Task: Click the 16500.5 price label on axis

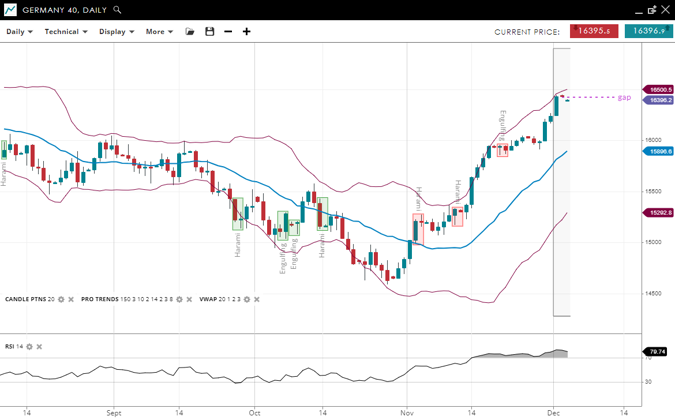Action: [660, 90]
